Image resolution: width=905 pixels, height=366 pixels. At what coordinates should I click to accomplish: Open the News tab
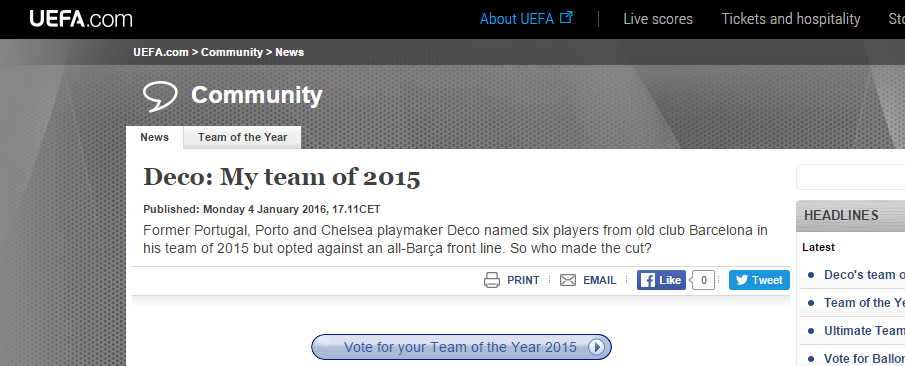[x=155, y=137]
